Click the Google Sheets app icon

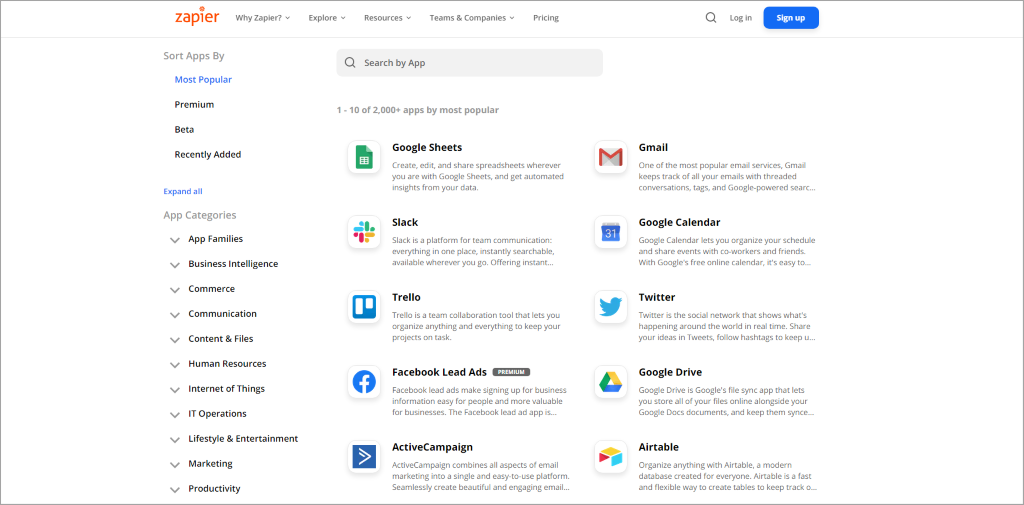[x=364, y=158]
